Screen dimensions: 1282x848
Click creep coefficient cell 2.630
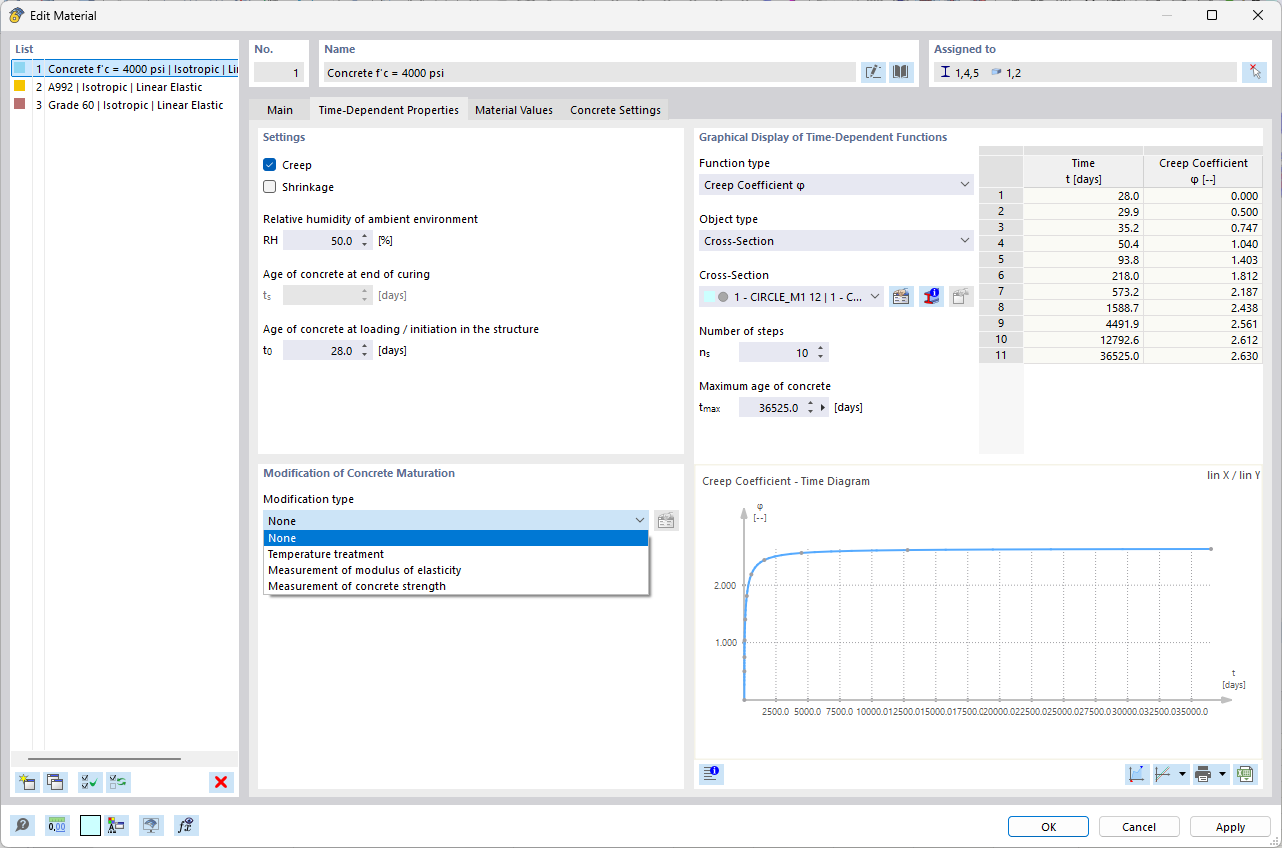pyautogui.click(x=1203, y=355)
